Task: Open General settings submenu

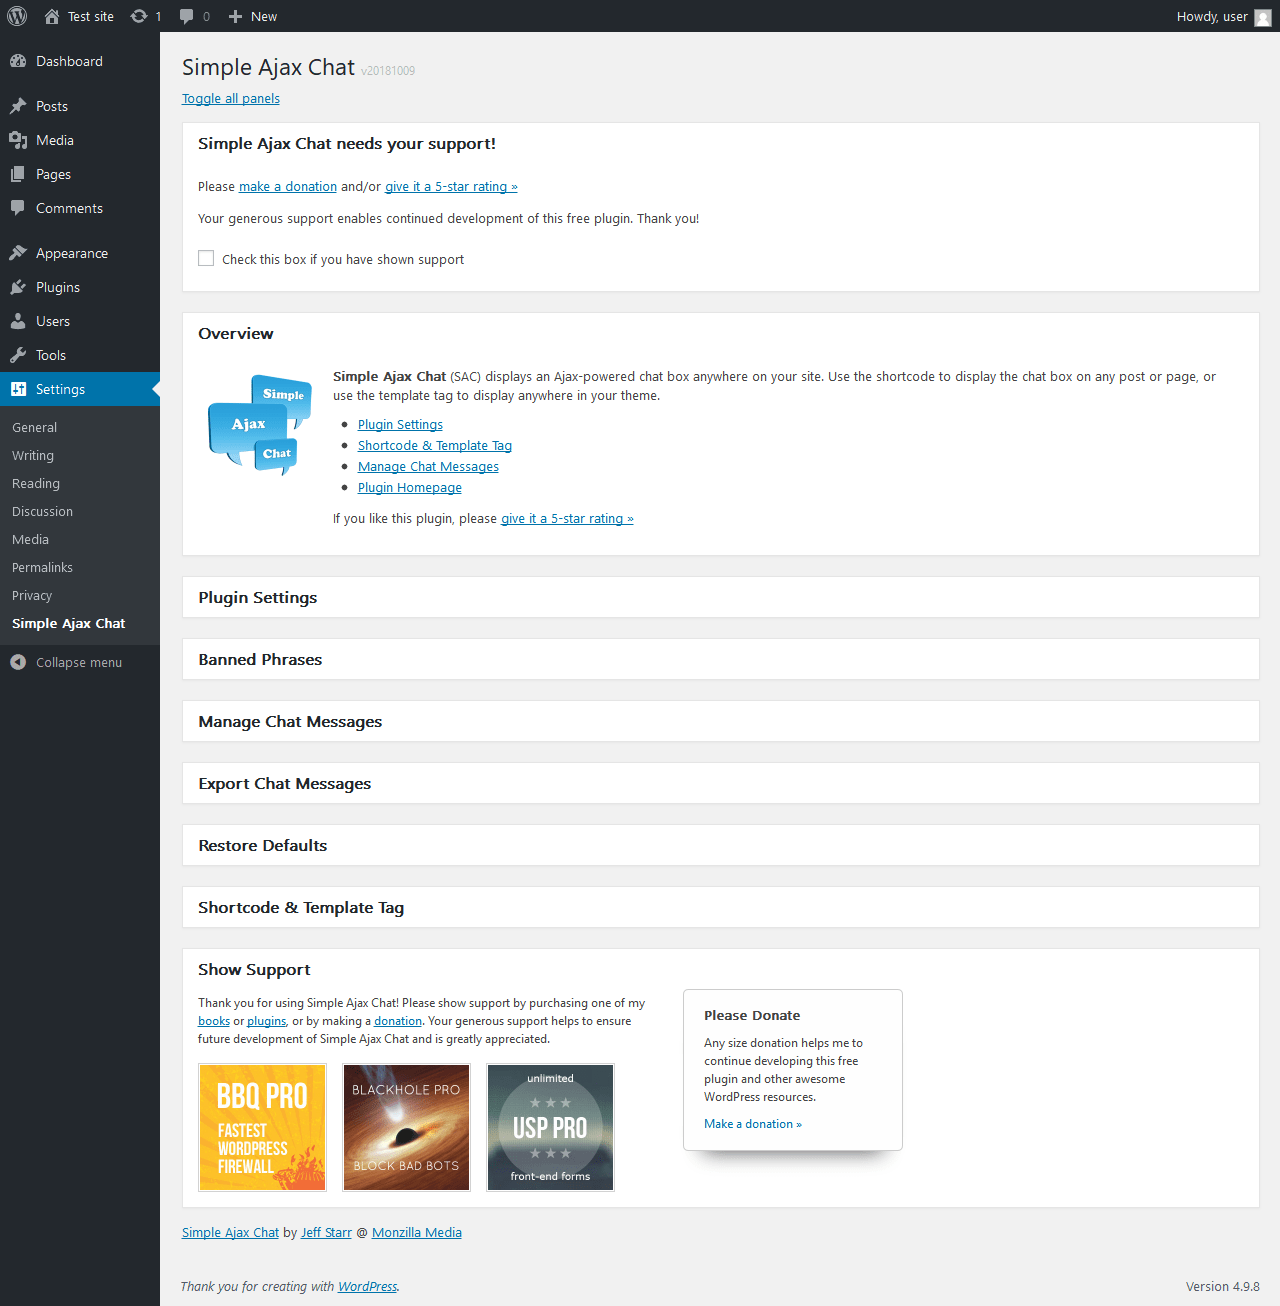Action: (34, 427)
